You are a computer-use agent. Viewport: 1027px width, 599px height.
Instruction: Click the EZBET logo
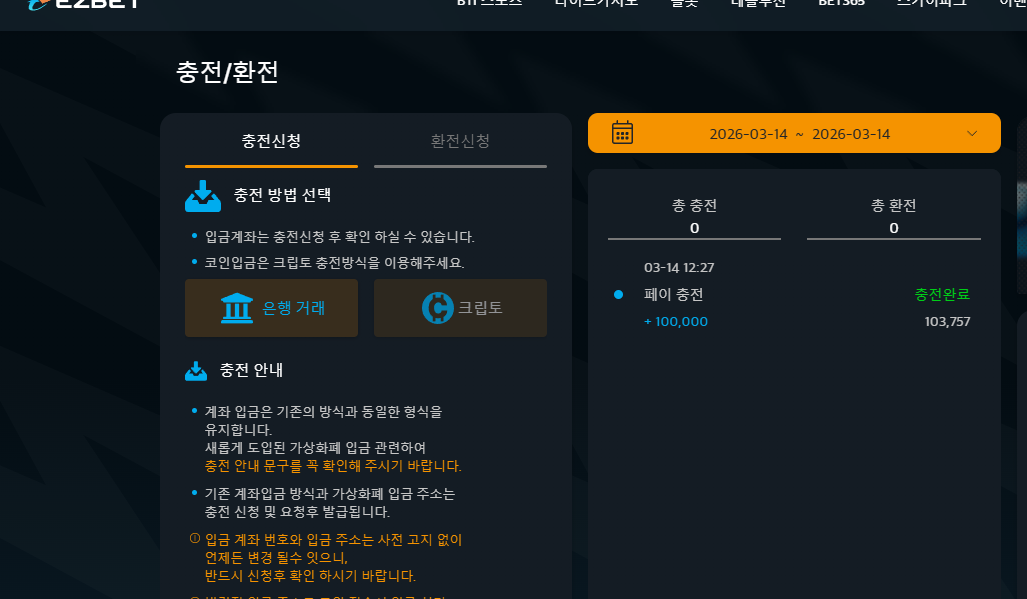(x=83, y=3)
